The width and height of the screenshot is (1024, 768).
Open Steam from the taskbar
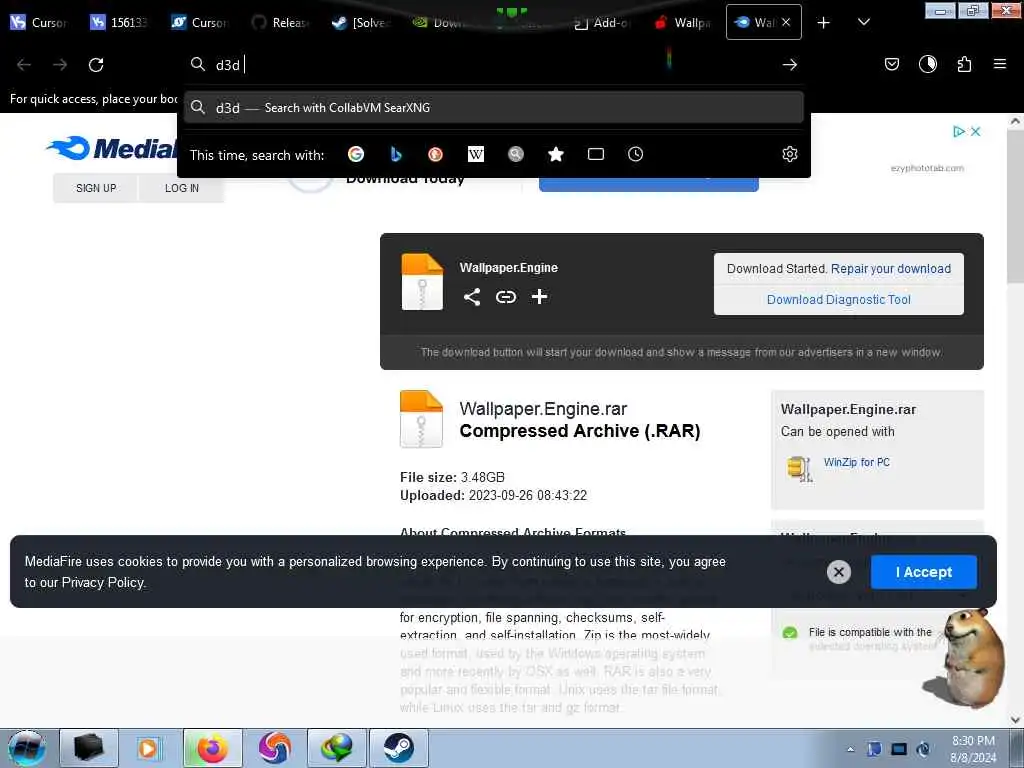click(x=399, y=748)
